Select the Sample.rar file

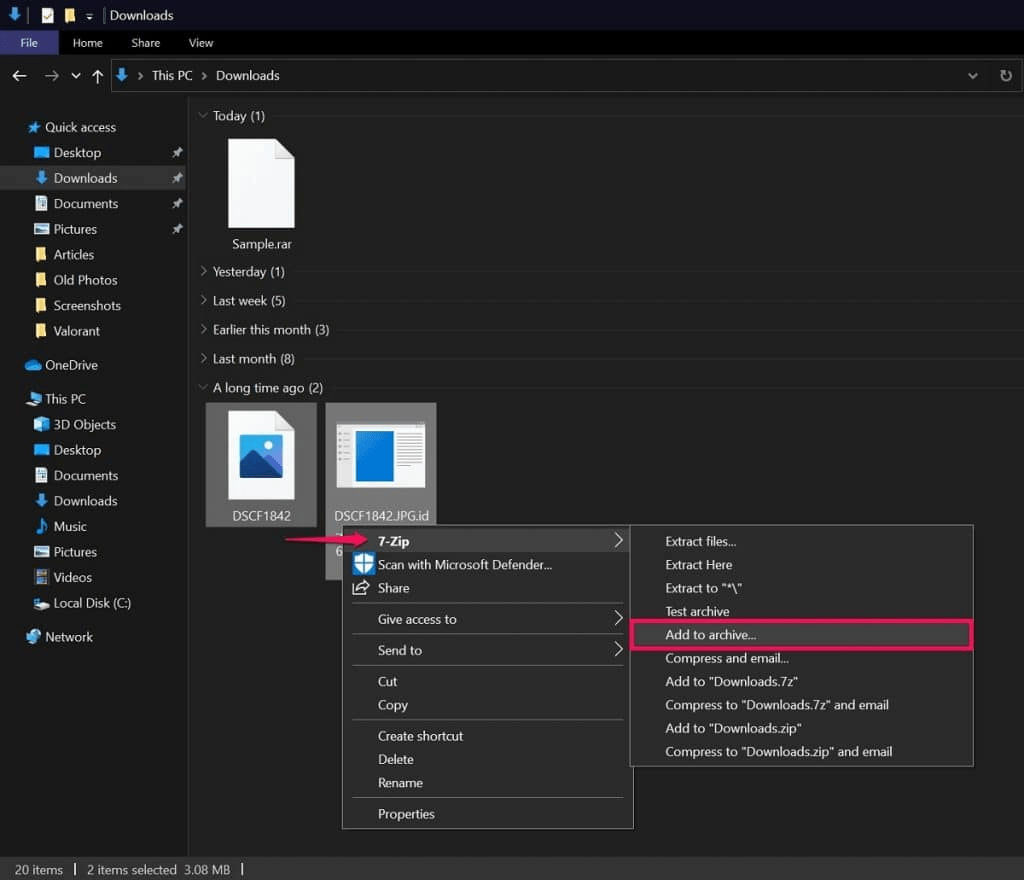tap(261, 194)
